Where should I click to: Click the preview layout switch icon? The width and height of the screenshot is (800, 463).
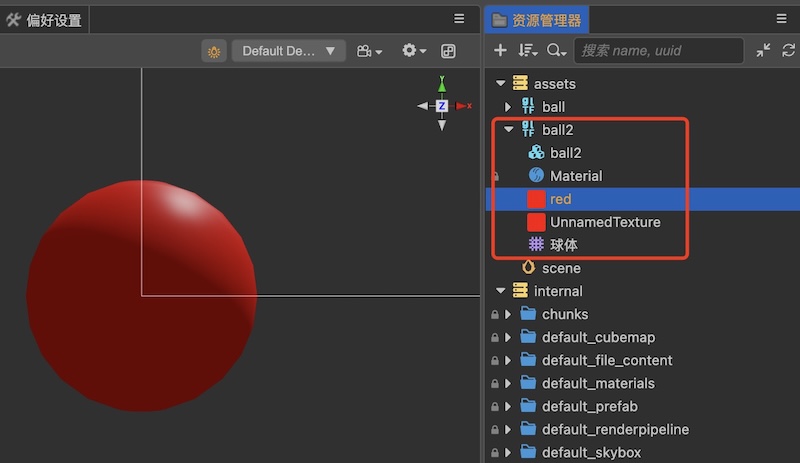[x=448, y=51]
